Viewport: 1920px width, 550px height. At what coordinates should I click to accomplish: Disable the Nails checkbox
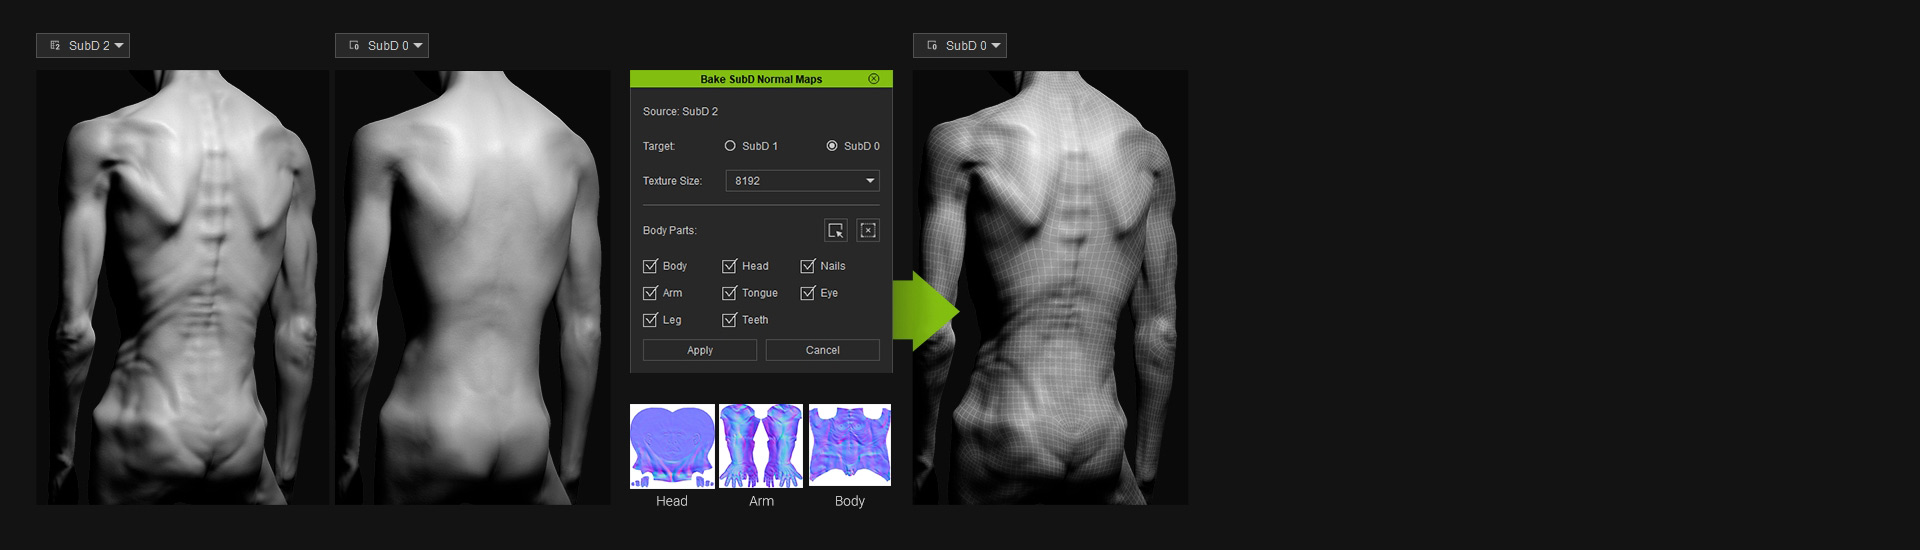tap(808, 266)
